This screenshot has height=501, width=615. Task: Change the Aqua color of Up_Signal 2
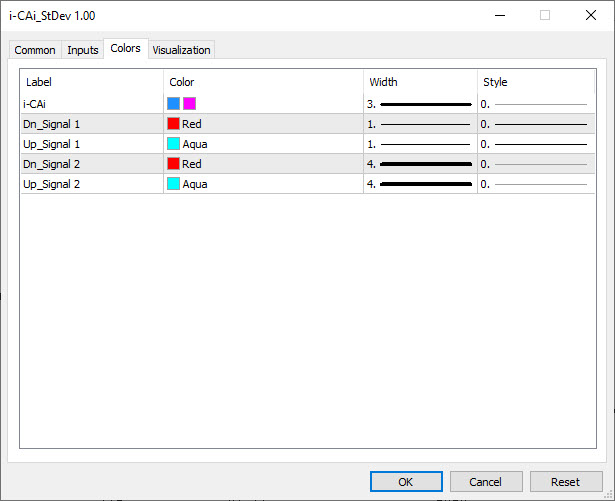pyautogui.click(x=173, y=184)
